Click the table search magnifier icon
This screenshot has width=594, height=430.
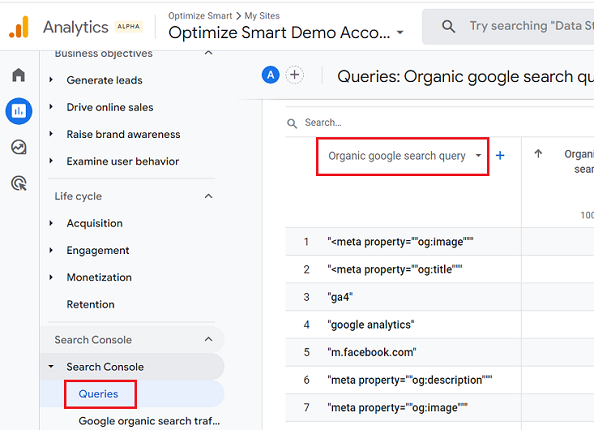click(x=292, y=123)
